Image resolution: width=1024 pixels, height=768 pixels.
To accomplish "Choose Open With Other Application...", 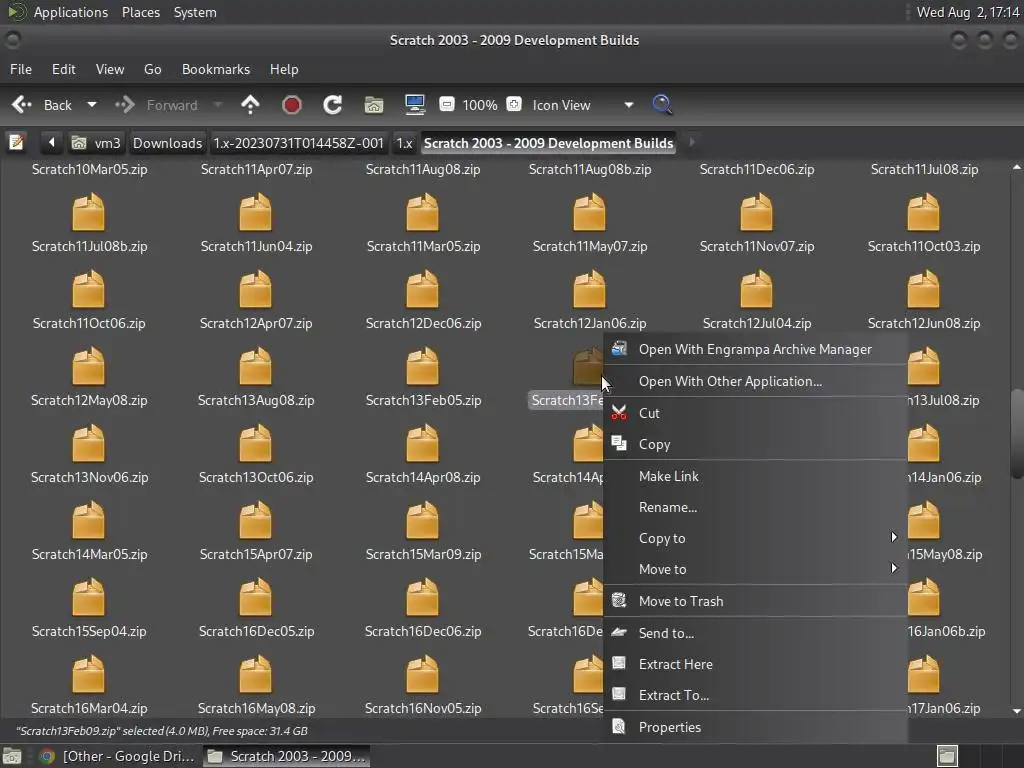I will point(756,381).
